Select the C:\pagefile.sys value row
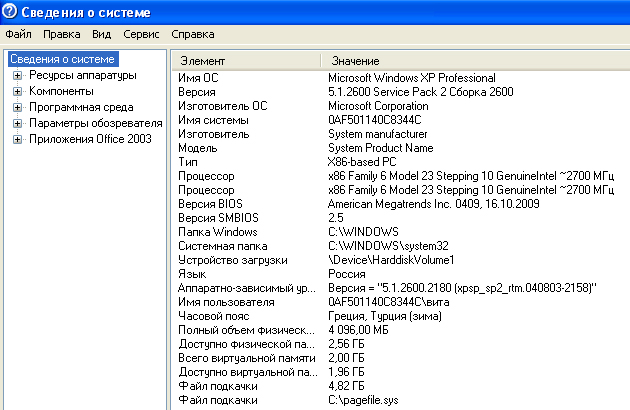Screen dimensions: 630x410 (363, 400)
